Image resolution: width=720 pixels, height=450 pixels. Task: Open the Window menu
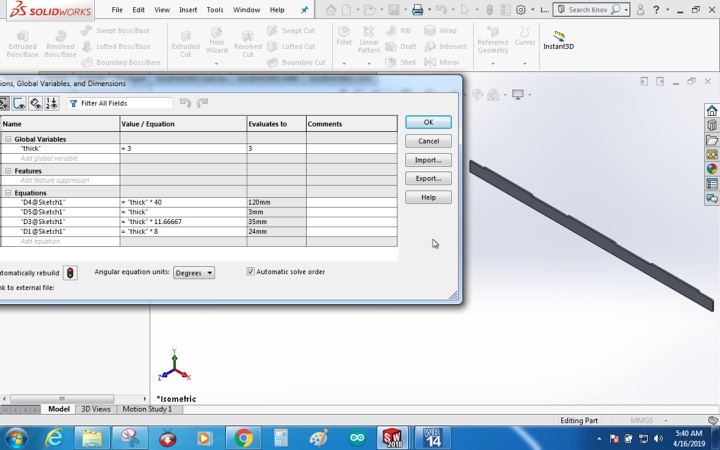point(247,10)
